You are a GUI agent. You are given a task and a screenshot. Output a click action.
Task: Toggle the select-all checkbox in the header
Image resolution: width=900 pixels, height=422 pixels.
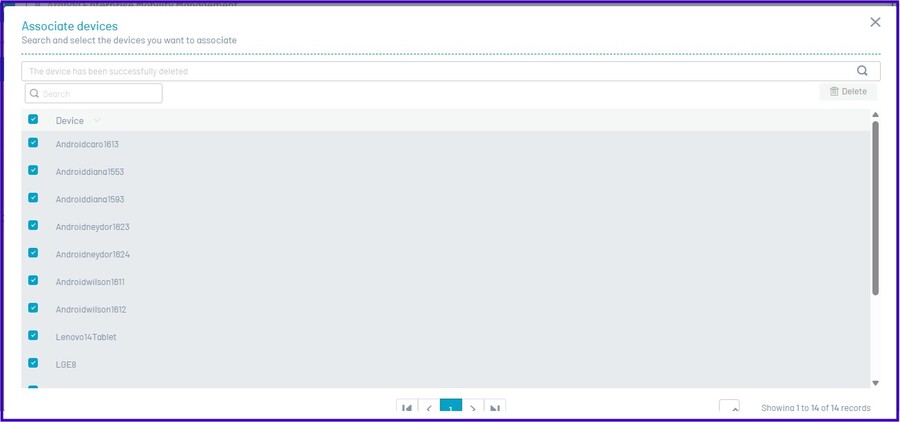[x=33, y=119]
